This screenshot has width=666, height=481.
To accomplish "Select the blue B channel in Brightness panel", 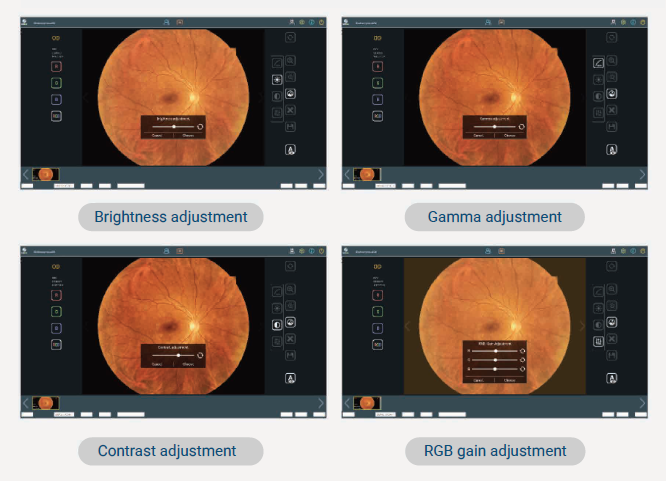I will (56, 99).
